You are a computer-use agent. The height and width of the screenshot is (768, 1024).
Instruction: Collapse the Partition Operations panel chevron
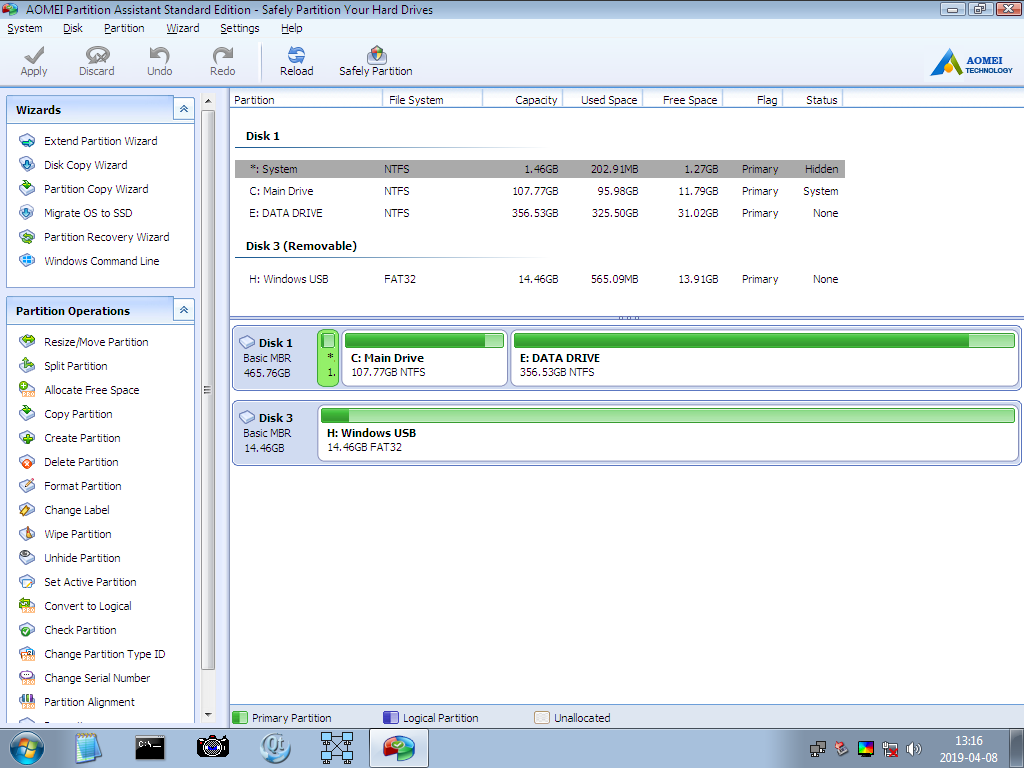pyautogui.click(x=184, y=310)
